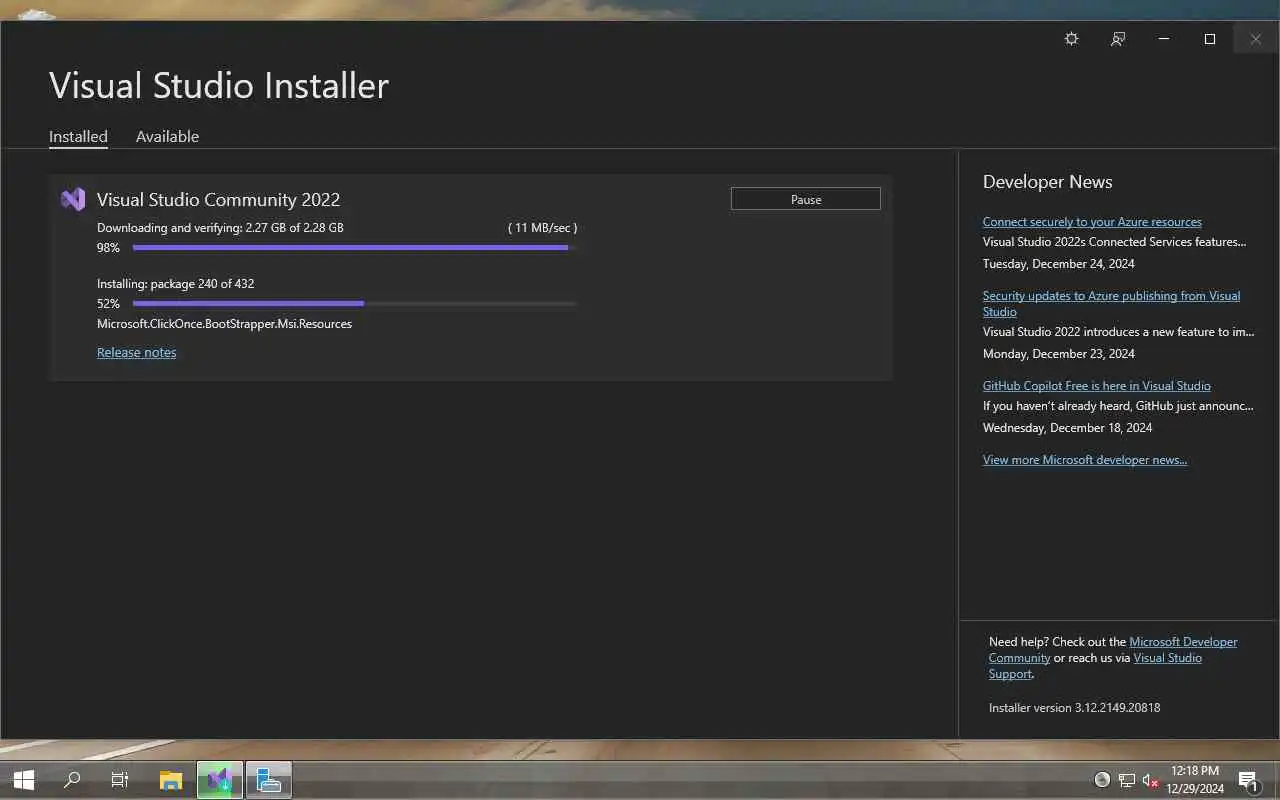The image size is (1280, 800).
Task: Open network status tray icon
Action: pos(1127,780)
